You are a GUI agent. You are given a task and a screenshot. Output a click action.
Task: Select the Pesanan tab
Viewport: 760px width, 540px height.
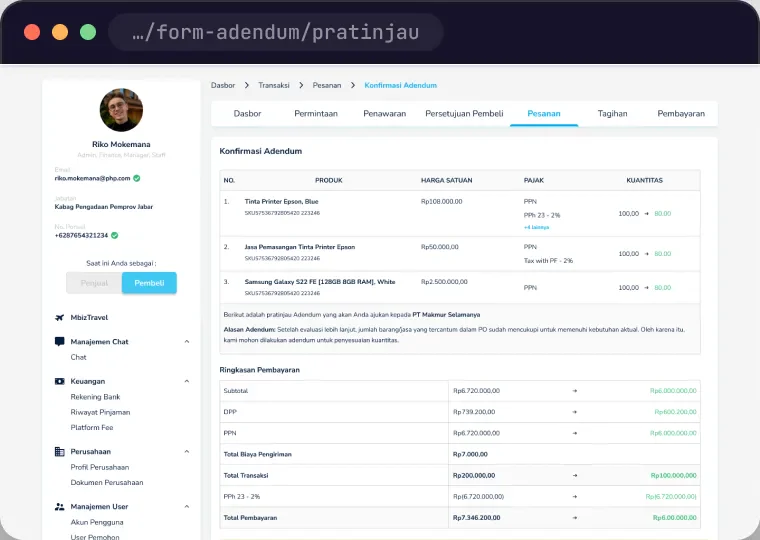tap(544, 113)
